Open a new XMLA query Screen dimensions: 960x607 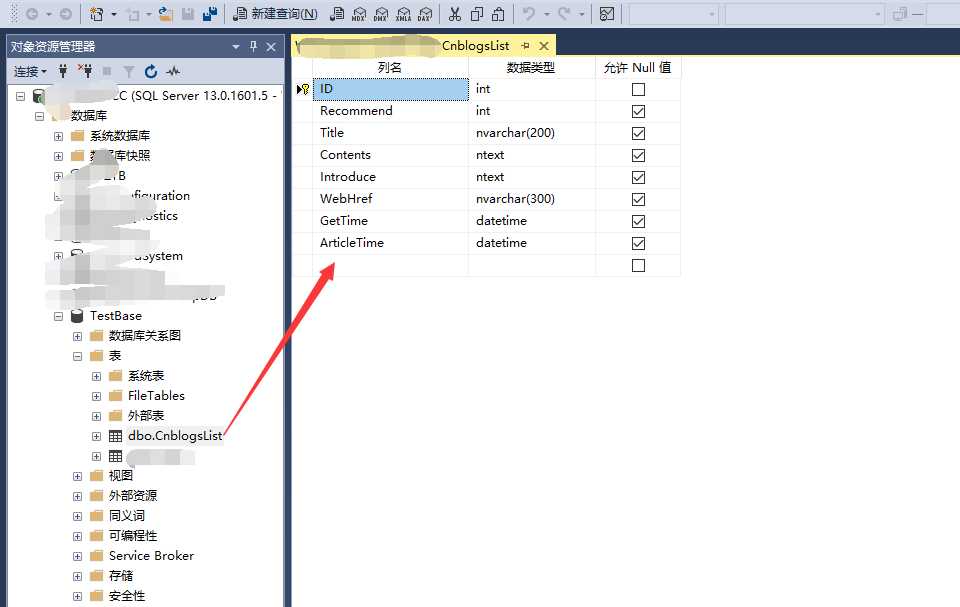403,13
